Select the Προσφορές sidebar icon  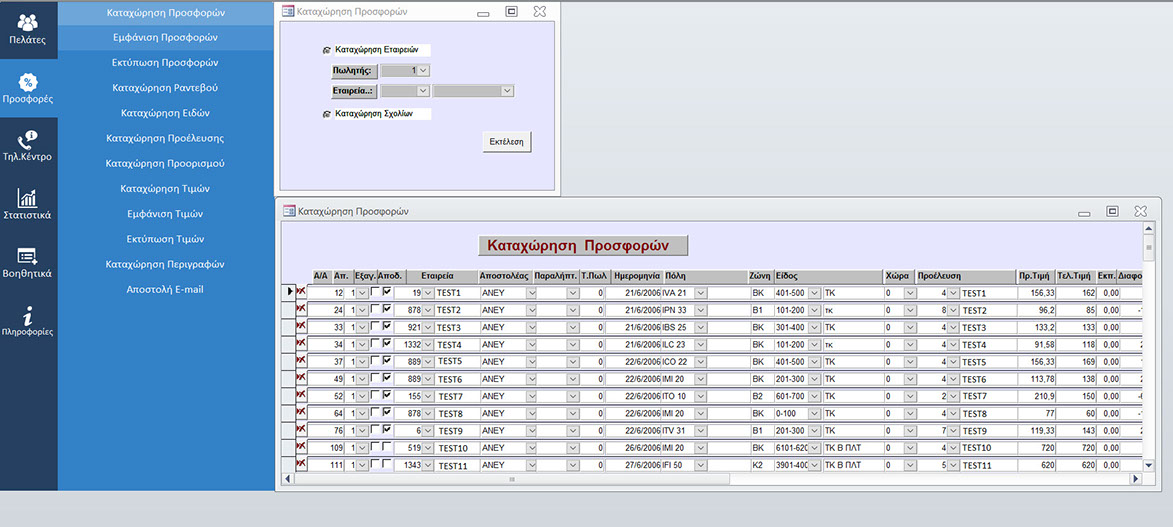[28, 88]
